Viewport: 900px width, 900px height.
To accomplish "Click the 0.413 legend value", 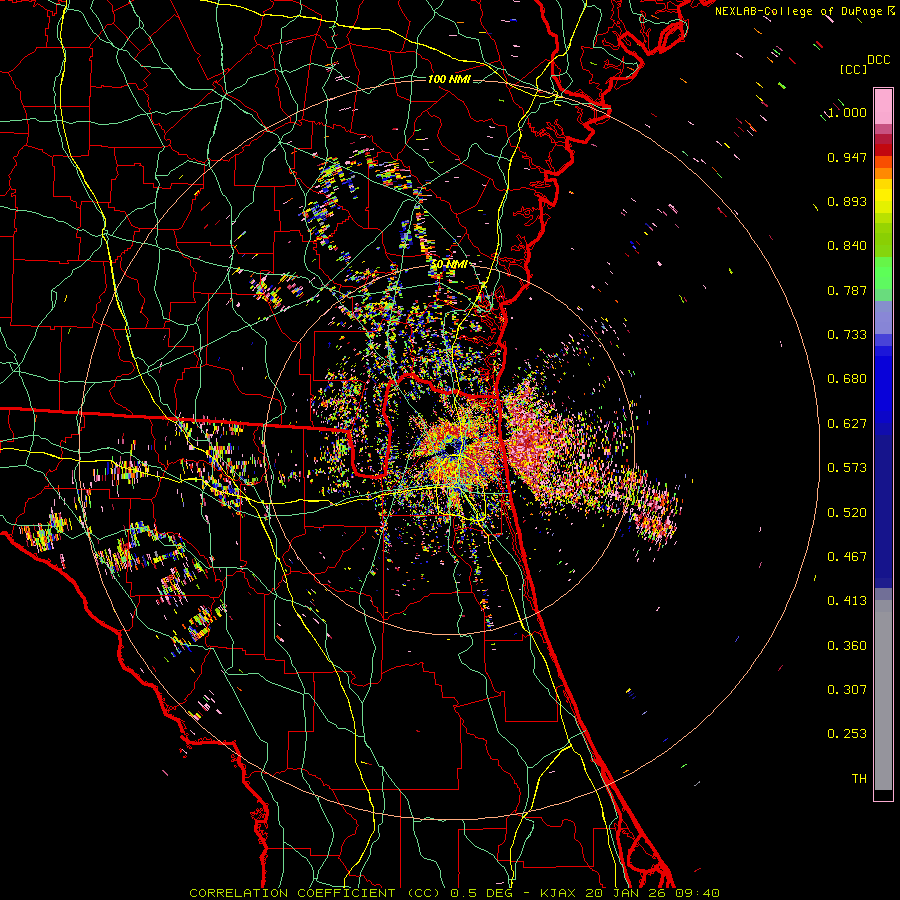I will (847, 601).
